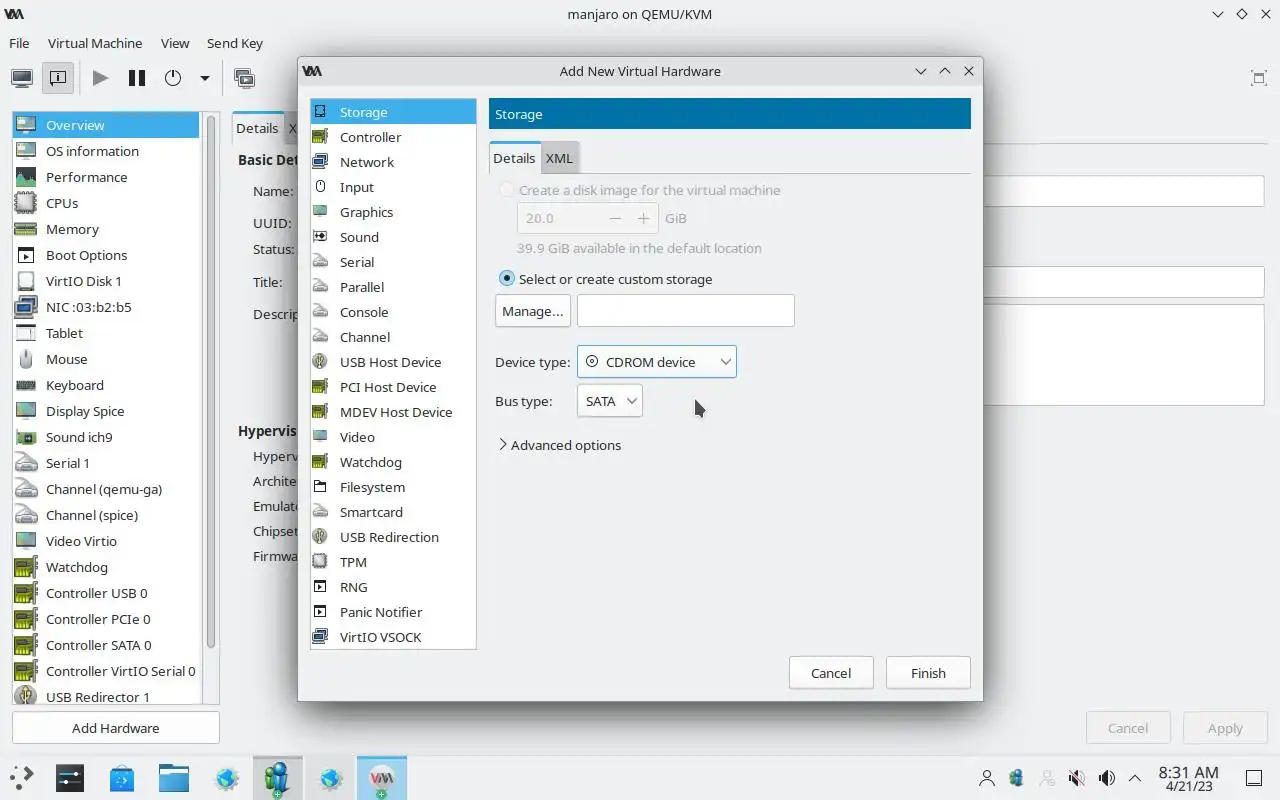Show virtual hardware details icon
The image size is (1280, 800).
click(x=58, y=77)
